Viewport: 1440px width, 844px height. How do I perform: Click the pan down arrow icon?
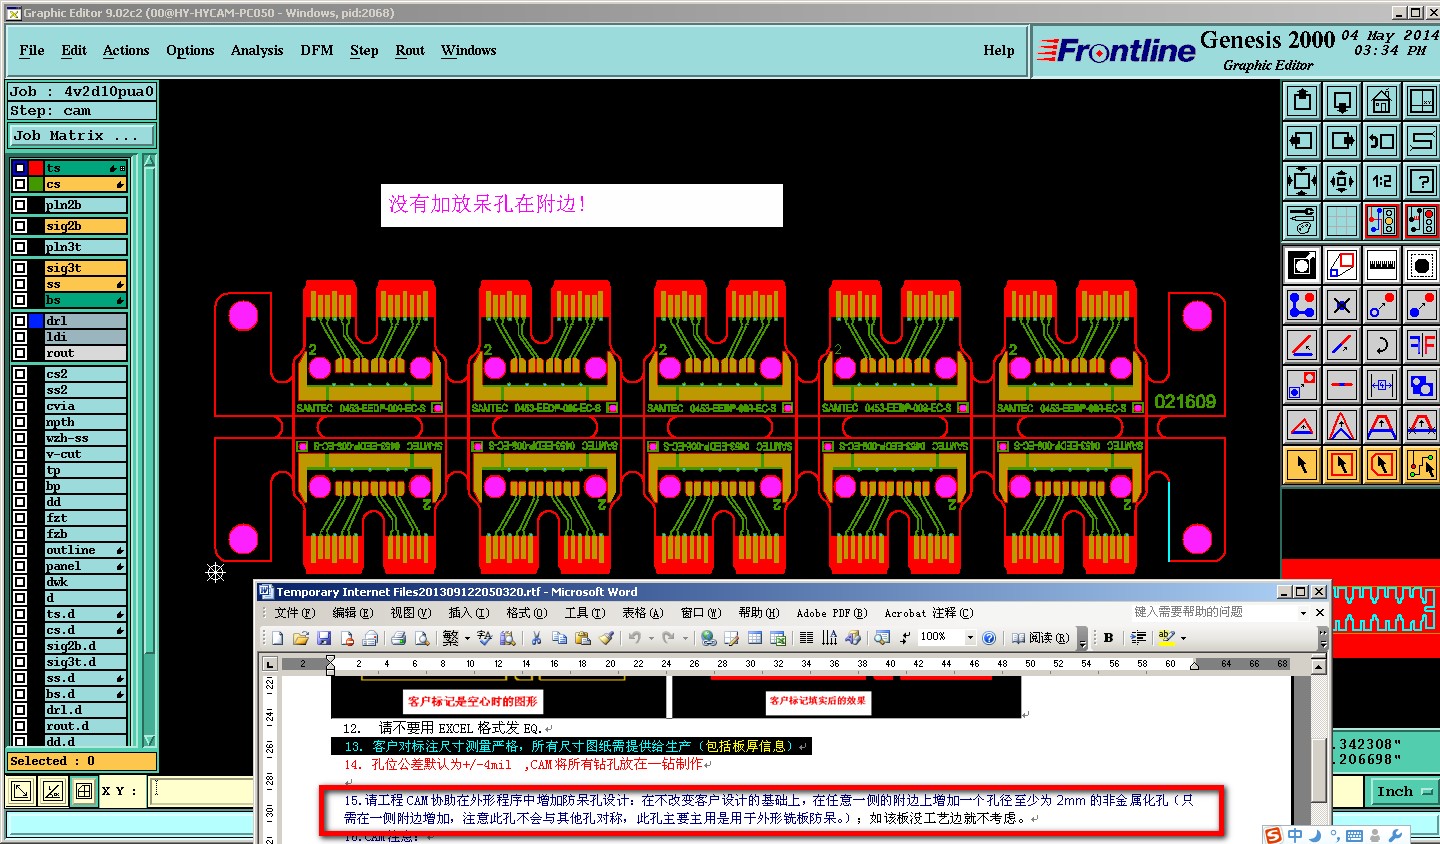click(x=1342, y=101)
